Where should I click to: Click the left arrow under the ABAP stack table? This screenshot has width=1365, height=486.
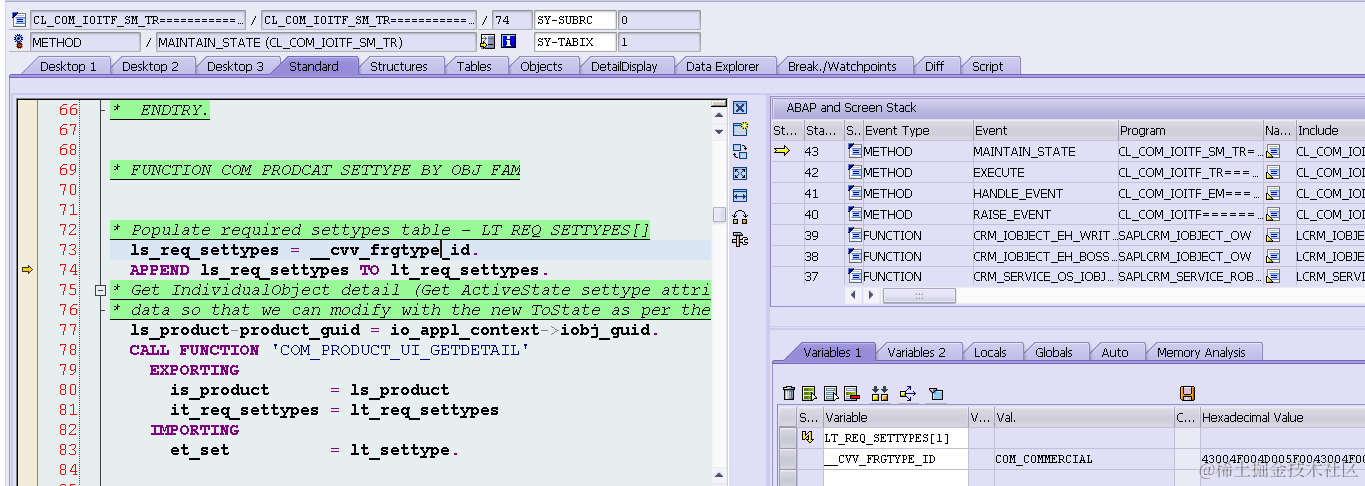pos(853,296)
